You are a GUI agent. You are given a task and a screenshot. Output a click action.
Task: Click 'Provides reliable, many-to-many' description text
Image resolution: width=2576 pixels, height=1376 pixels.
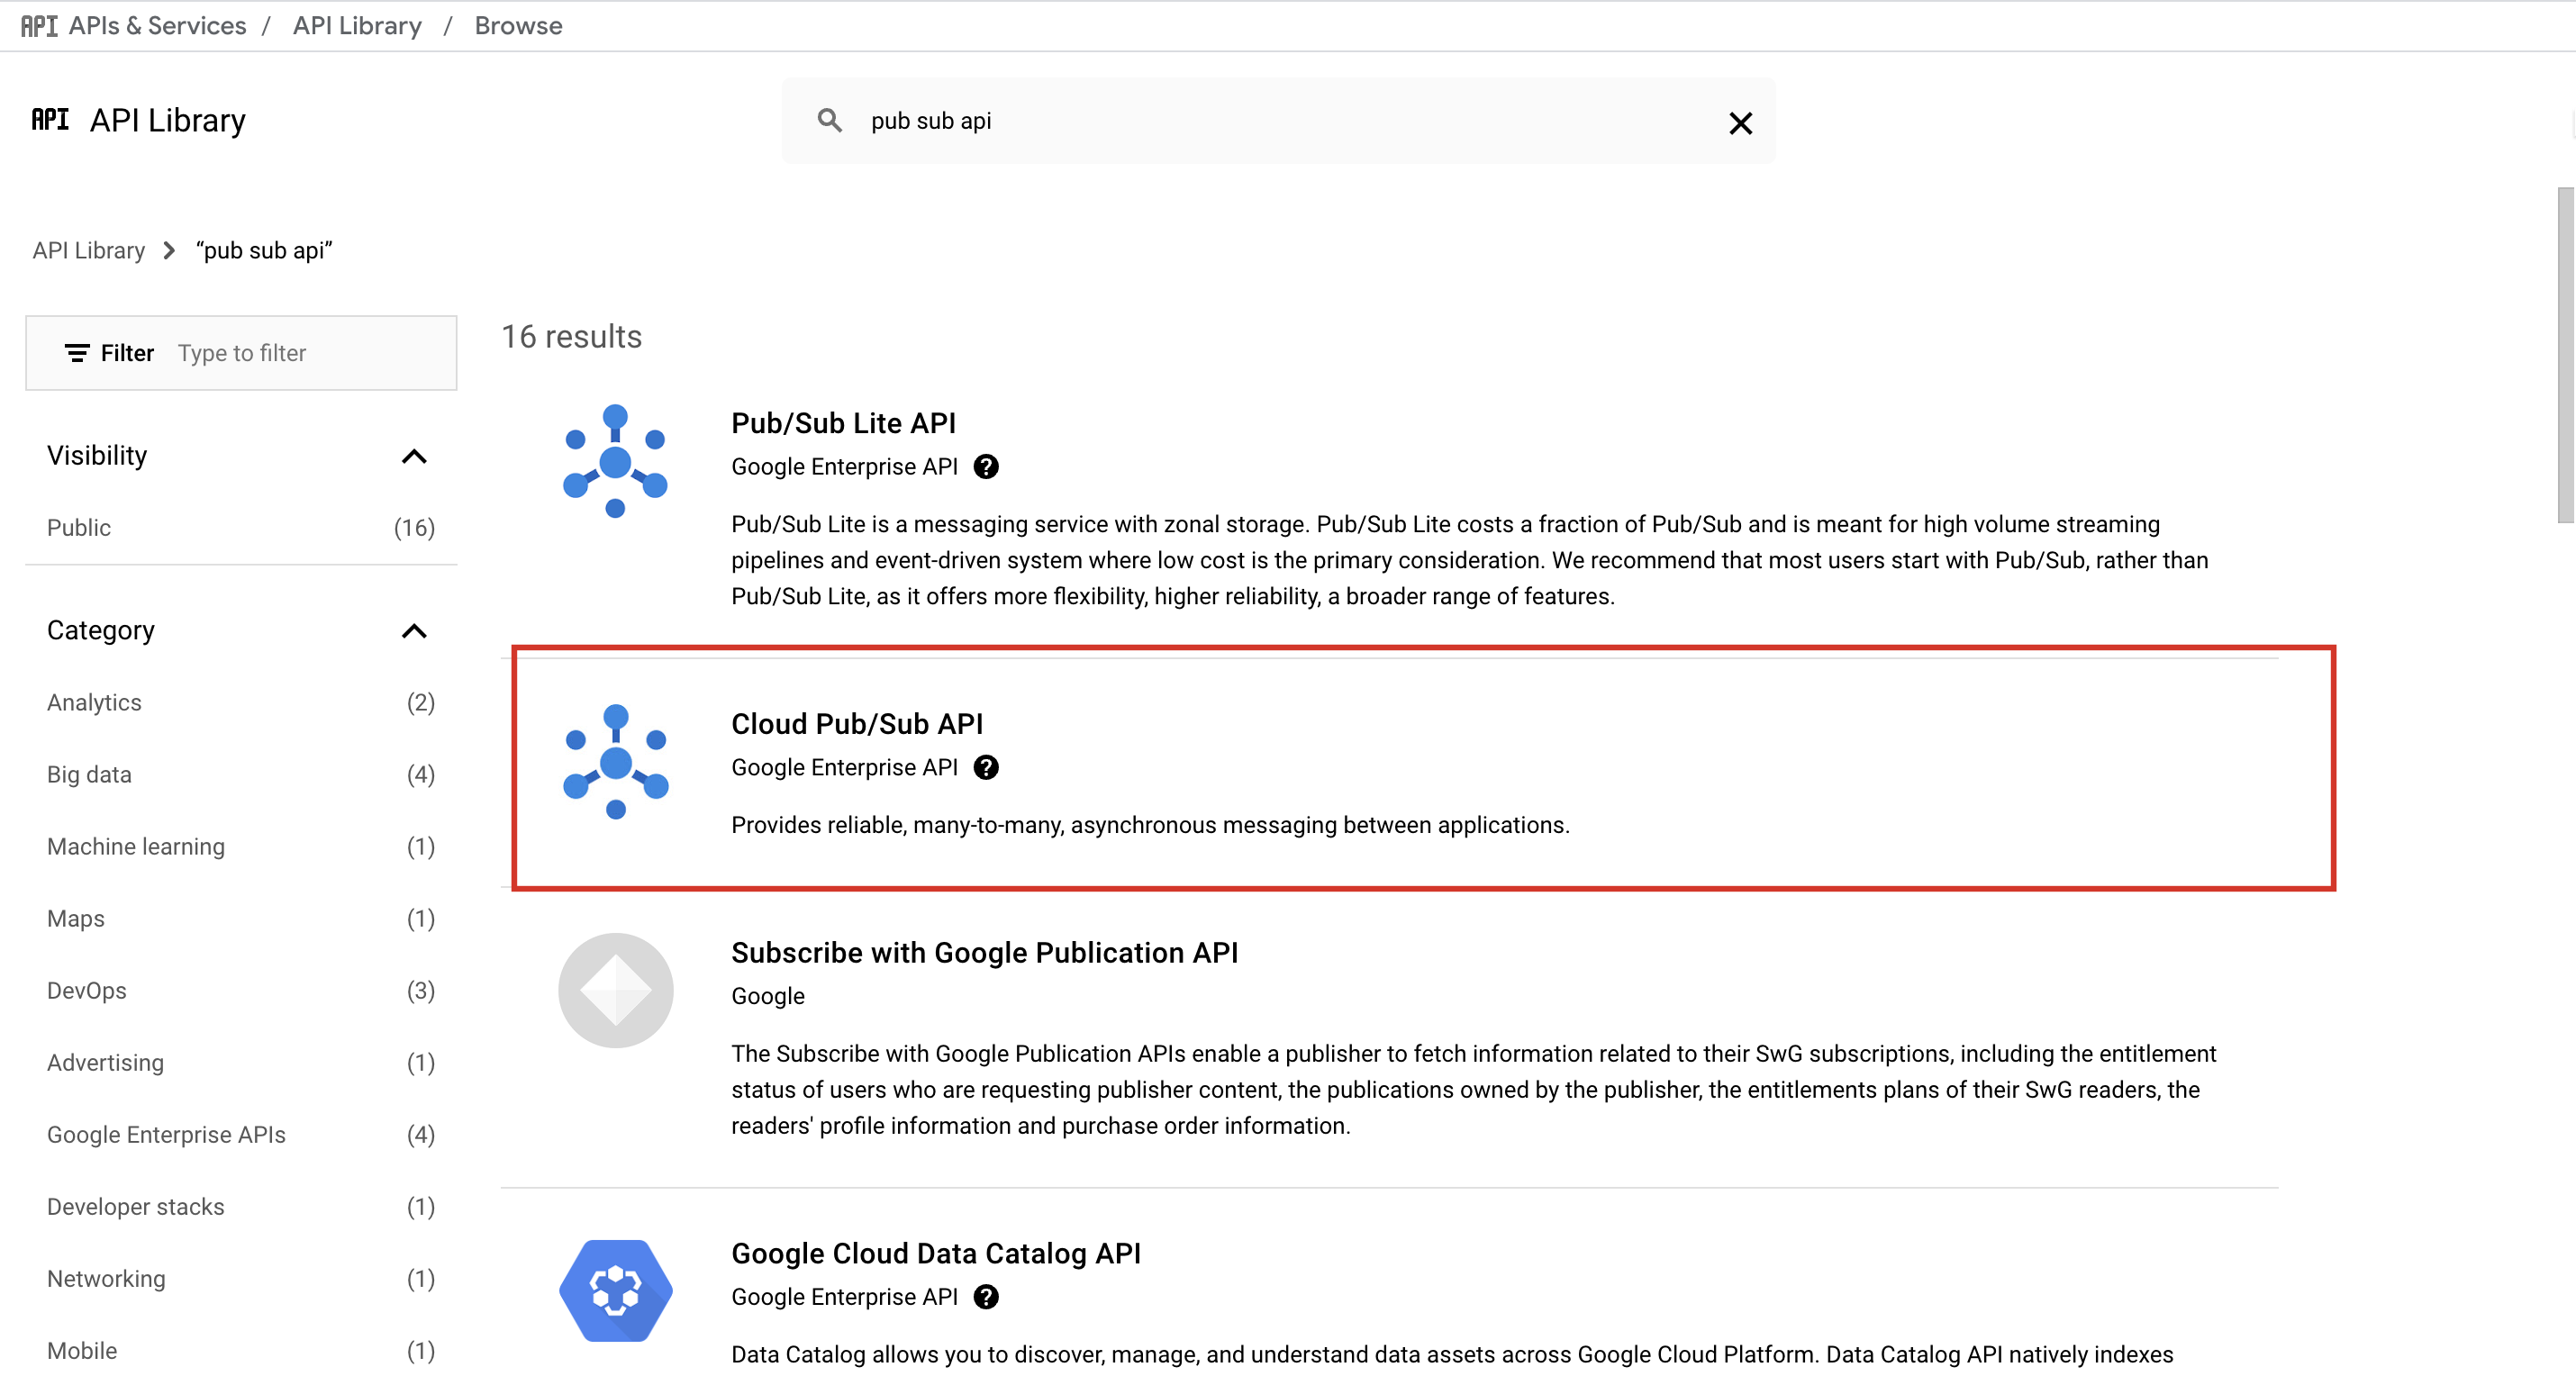1150,825
